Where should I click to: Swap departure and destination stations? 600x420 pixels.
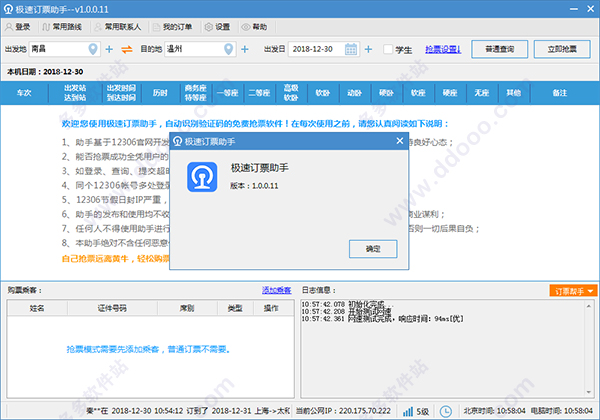point(127,49)
